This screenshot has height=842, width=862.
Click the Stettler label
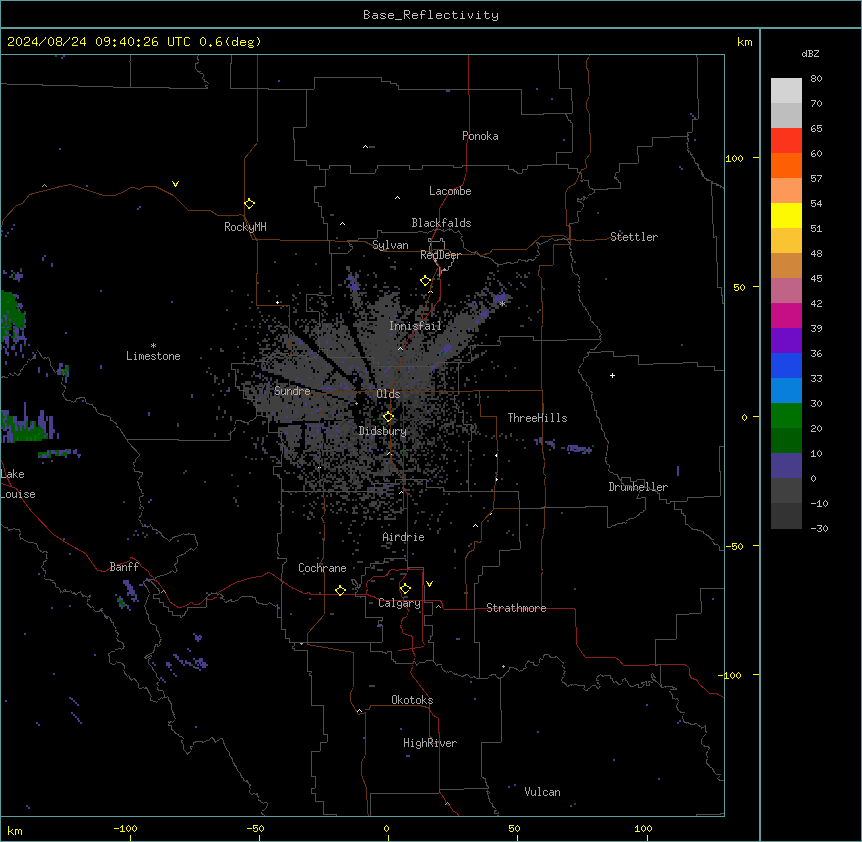click(634, 237)
